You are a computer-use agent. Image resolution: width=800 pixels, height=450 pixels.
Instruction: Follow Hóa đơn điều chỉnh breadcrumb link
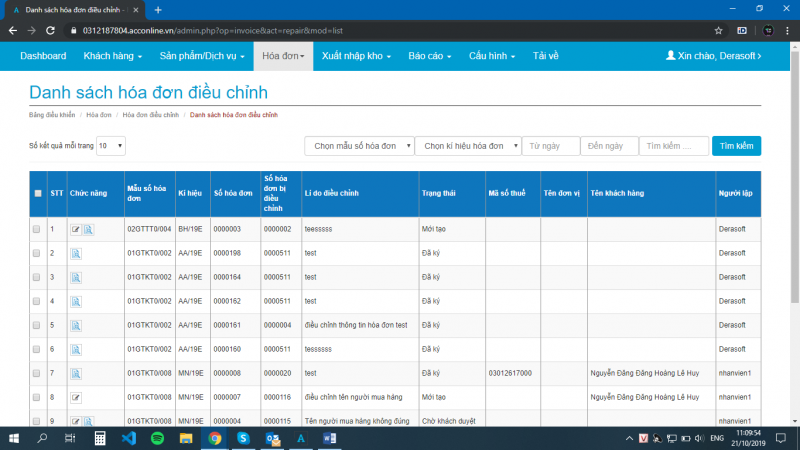tap(151, 115)
